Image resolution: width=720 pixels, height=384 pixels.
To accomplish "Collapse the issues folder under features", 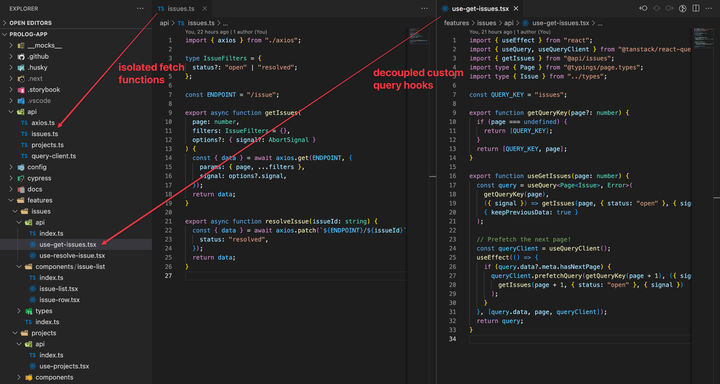I will tap(16, 211).
